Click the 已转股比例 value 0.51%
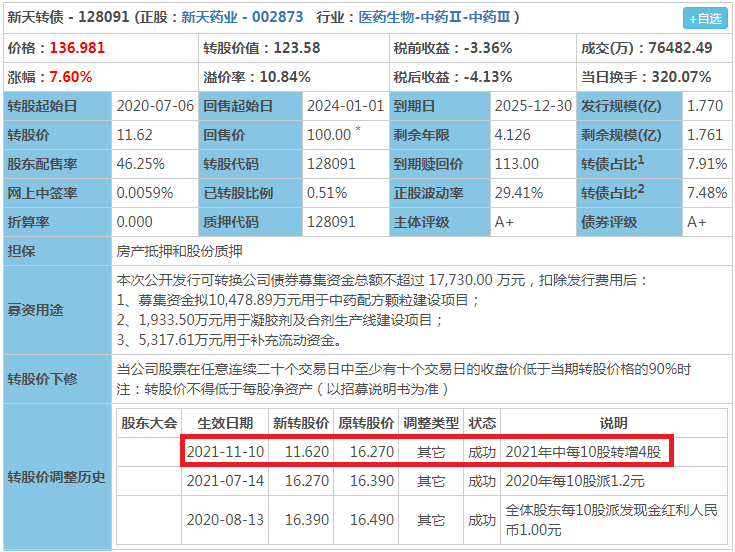Image resolution: width=735 pixels, height=552 pixels. (x=327, y=193)
